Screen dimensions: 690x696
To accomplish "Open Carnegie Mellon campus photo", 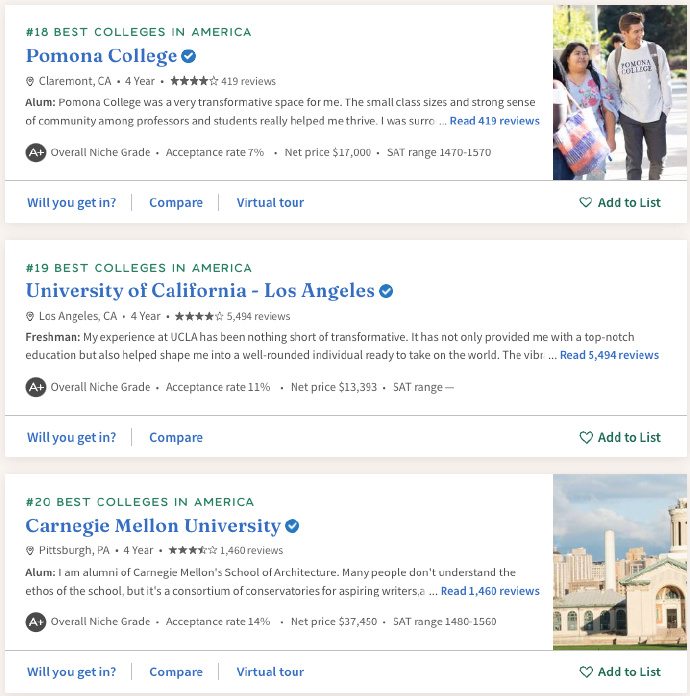I will [x=620, y=562].
